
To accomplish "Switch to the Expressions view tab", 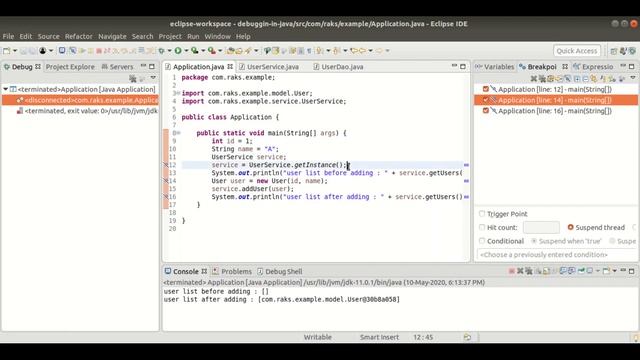I will tap(593, 67).
